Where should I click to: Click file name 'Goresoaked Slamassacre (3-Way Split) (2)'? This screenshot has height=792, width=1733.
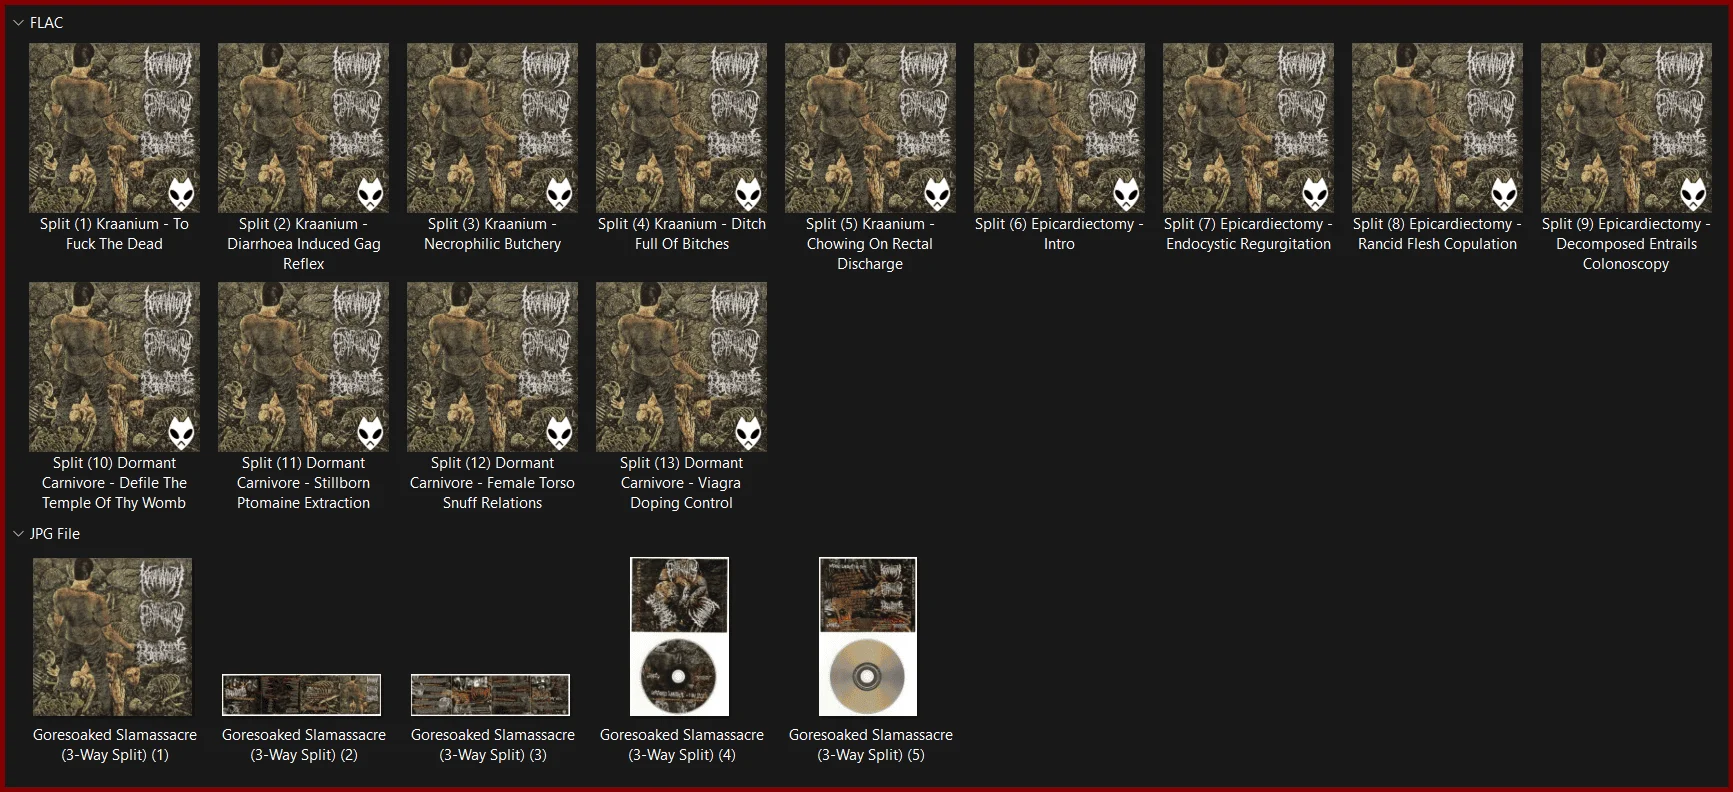303,745
